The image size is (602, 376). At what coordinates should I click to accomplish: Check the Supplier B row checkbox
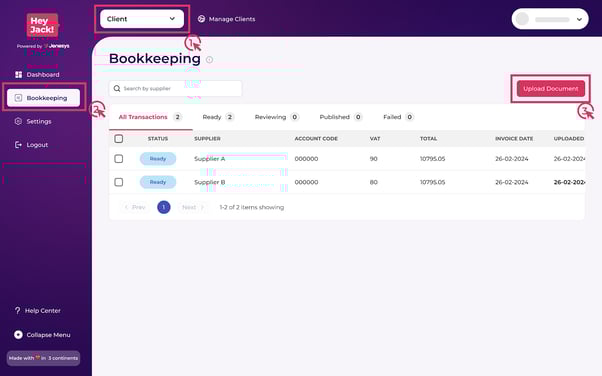coord(119,182)
